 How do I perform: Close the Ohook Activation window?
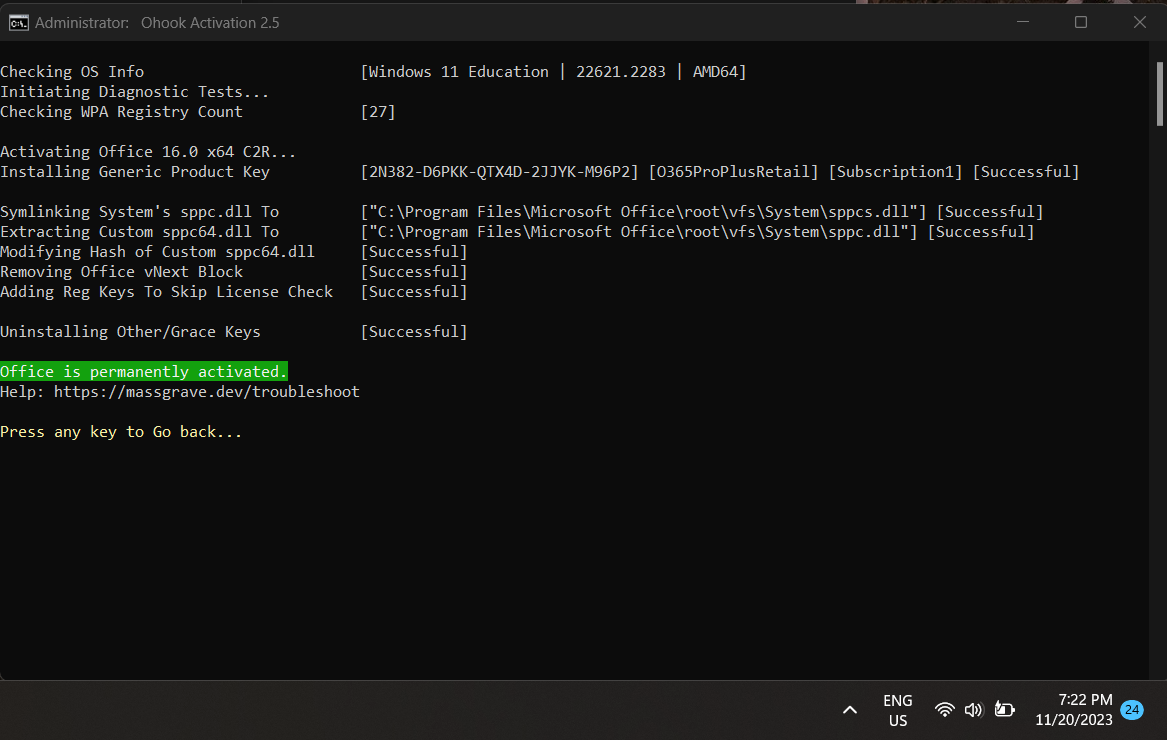tap(1139, 22)
